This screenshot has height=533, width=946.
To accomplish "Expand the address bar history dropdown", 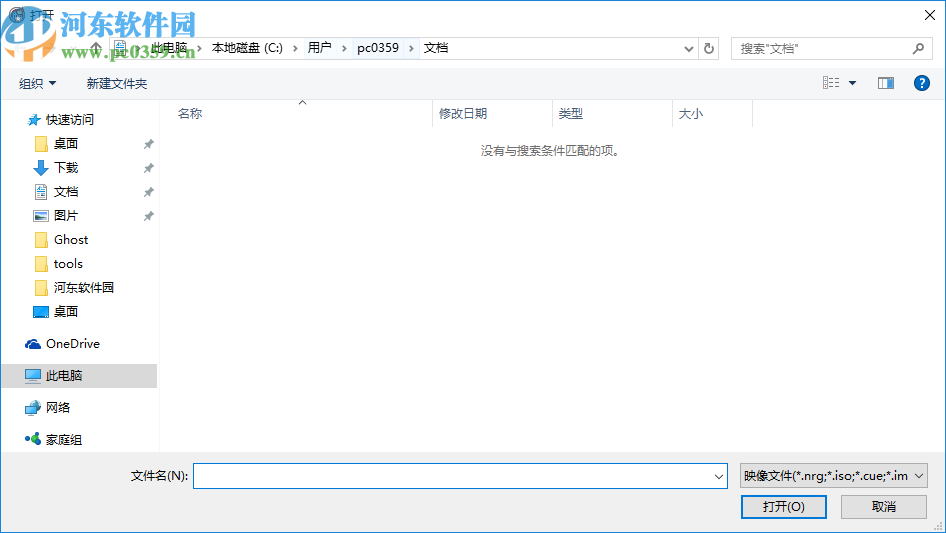I will tap(688, 49).
